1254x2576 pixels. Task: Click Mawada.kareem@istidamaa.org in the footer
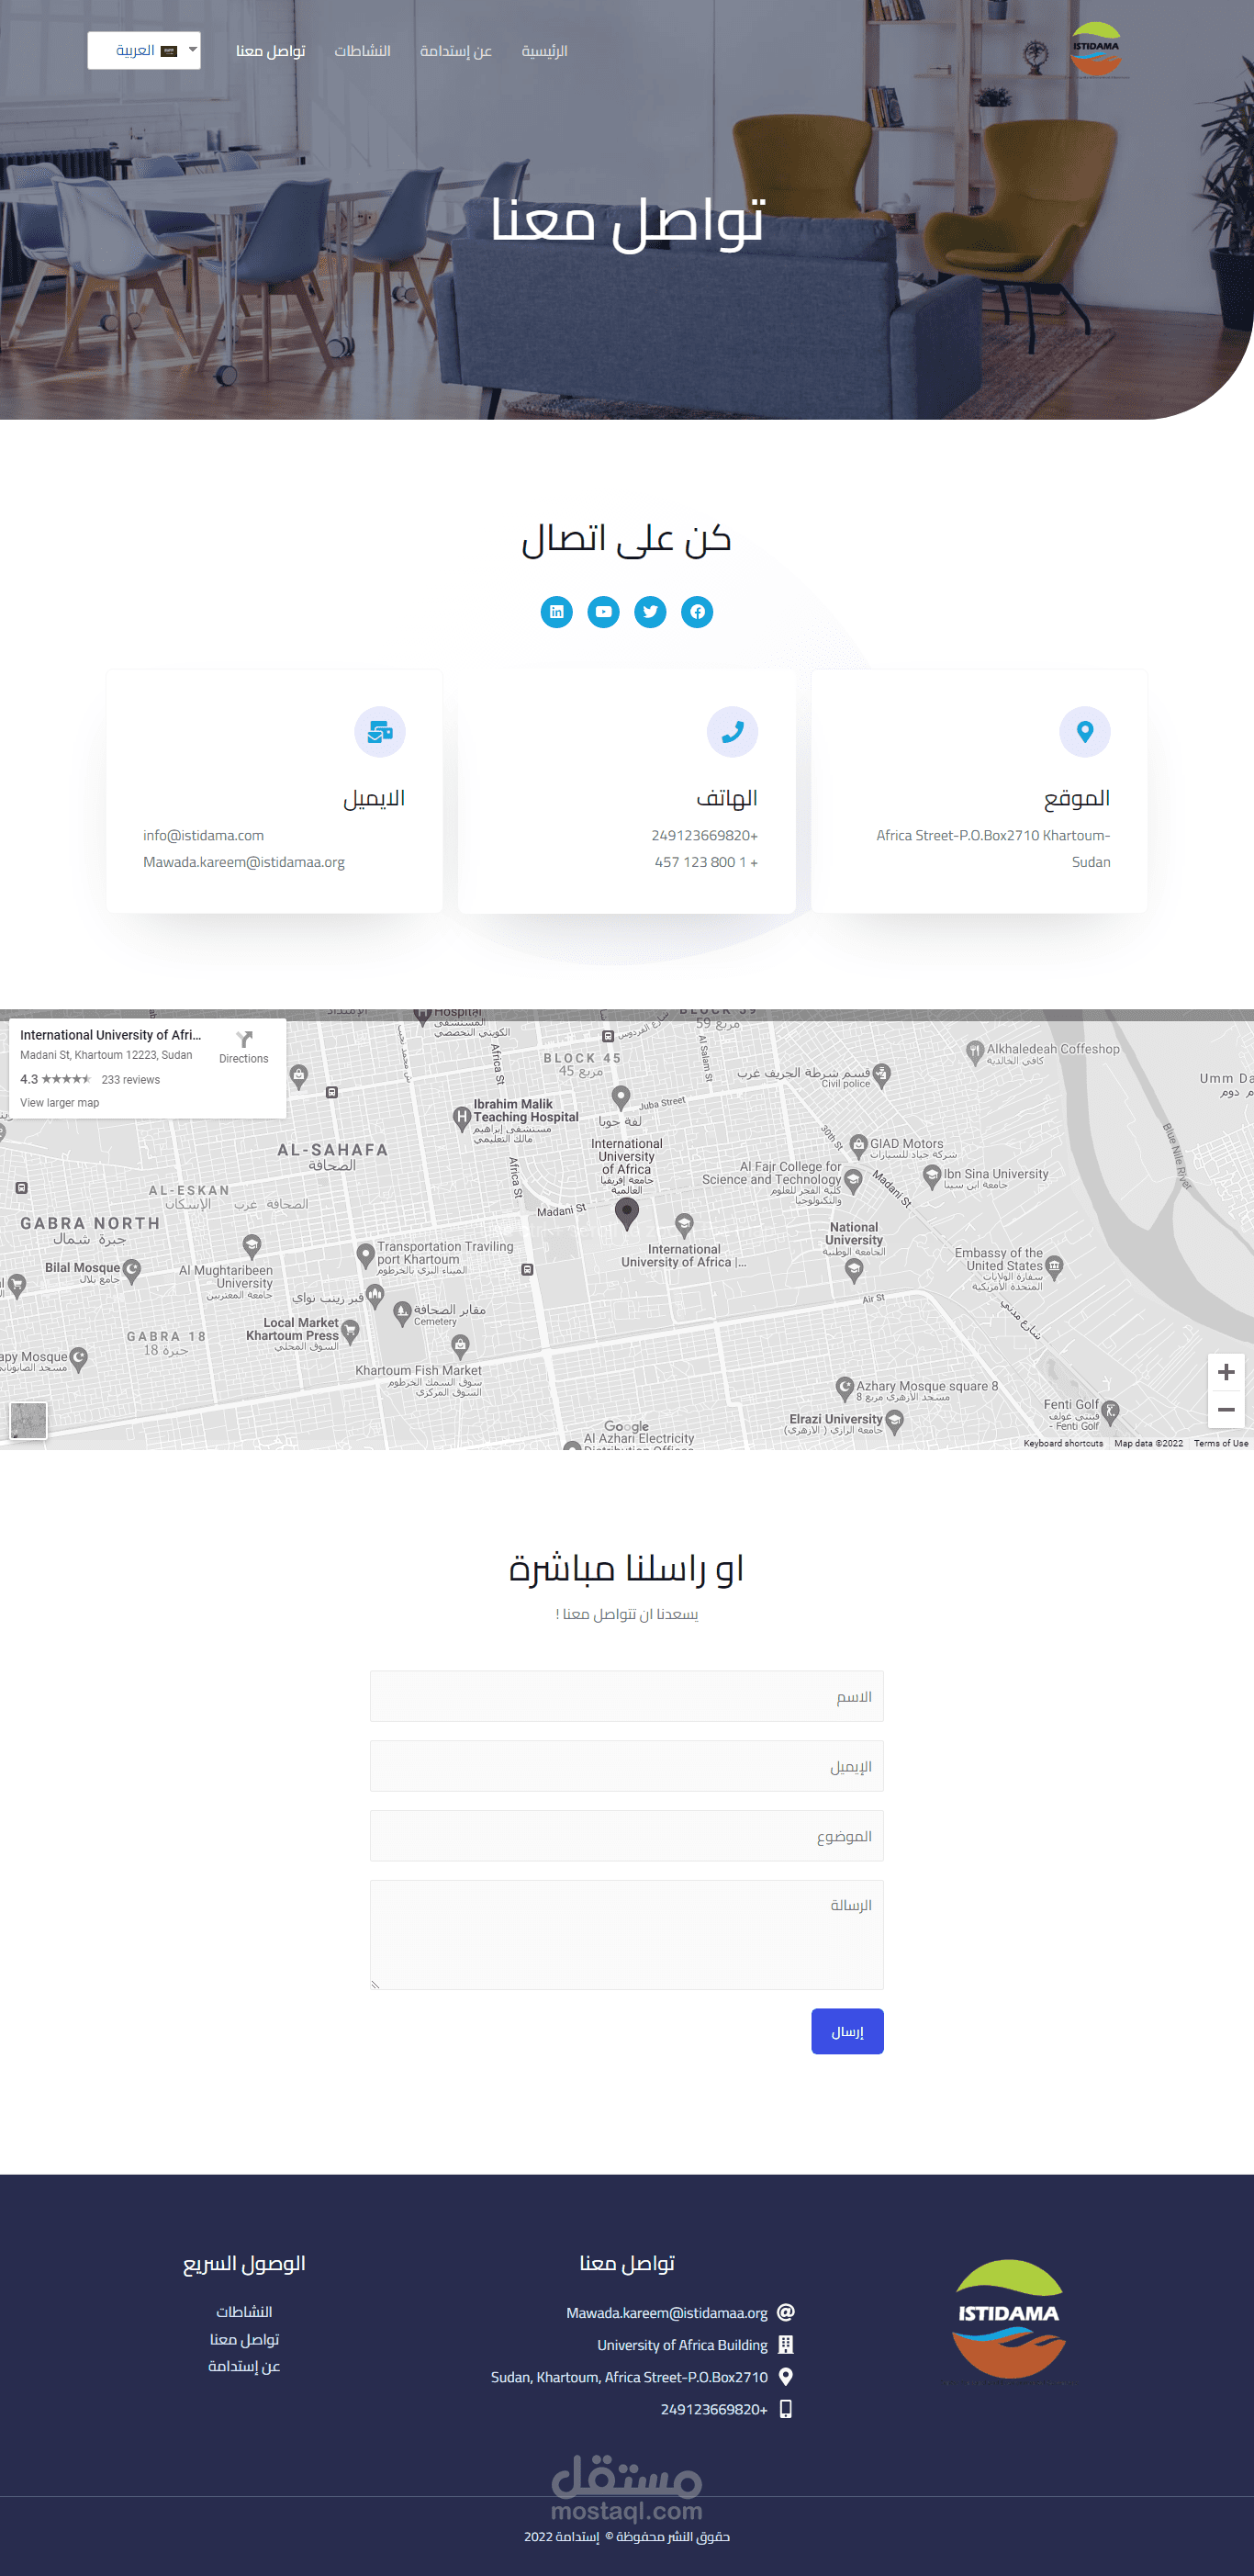[x=667, y=2313]
